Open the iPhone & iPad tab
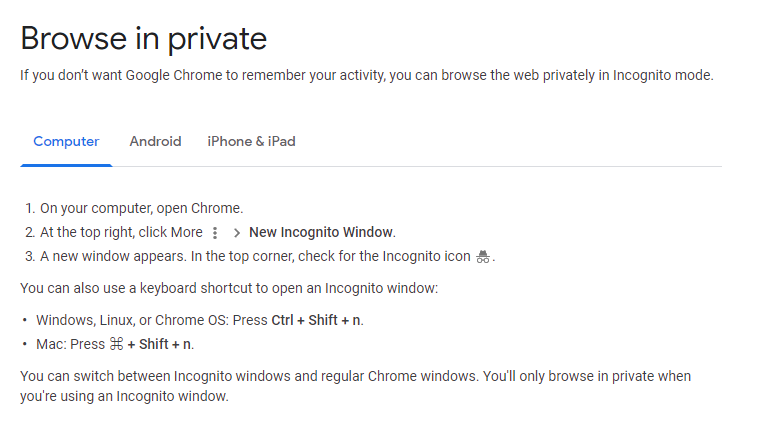 (251, 141)
